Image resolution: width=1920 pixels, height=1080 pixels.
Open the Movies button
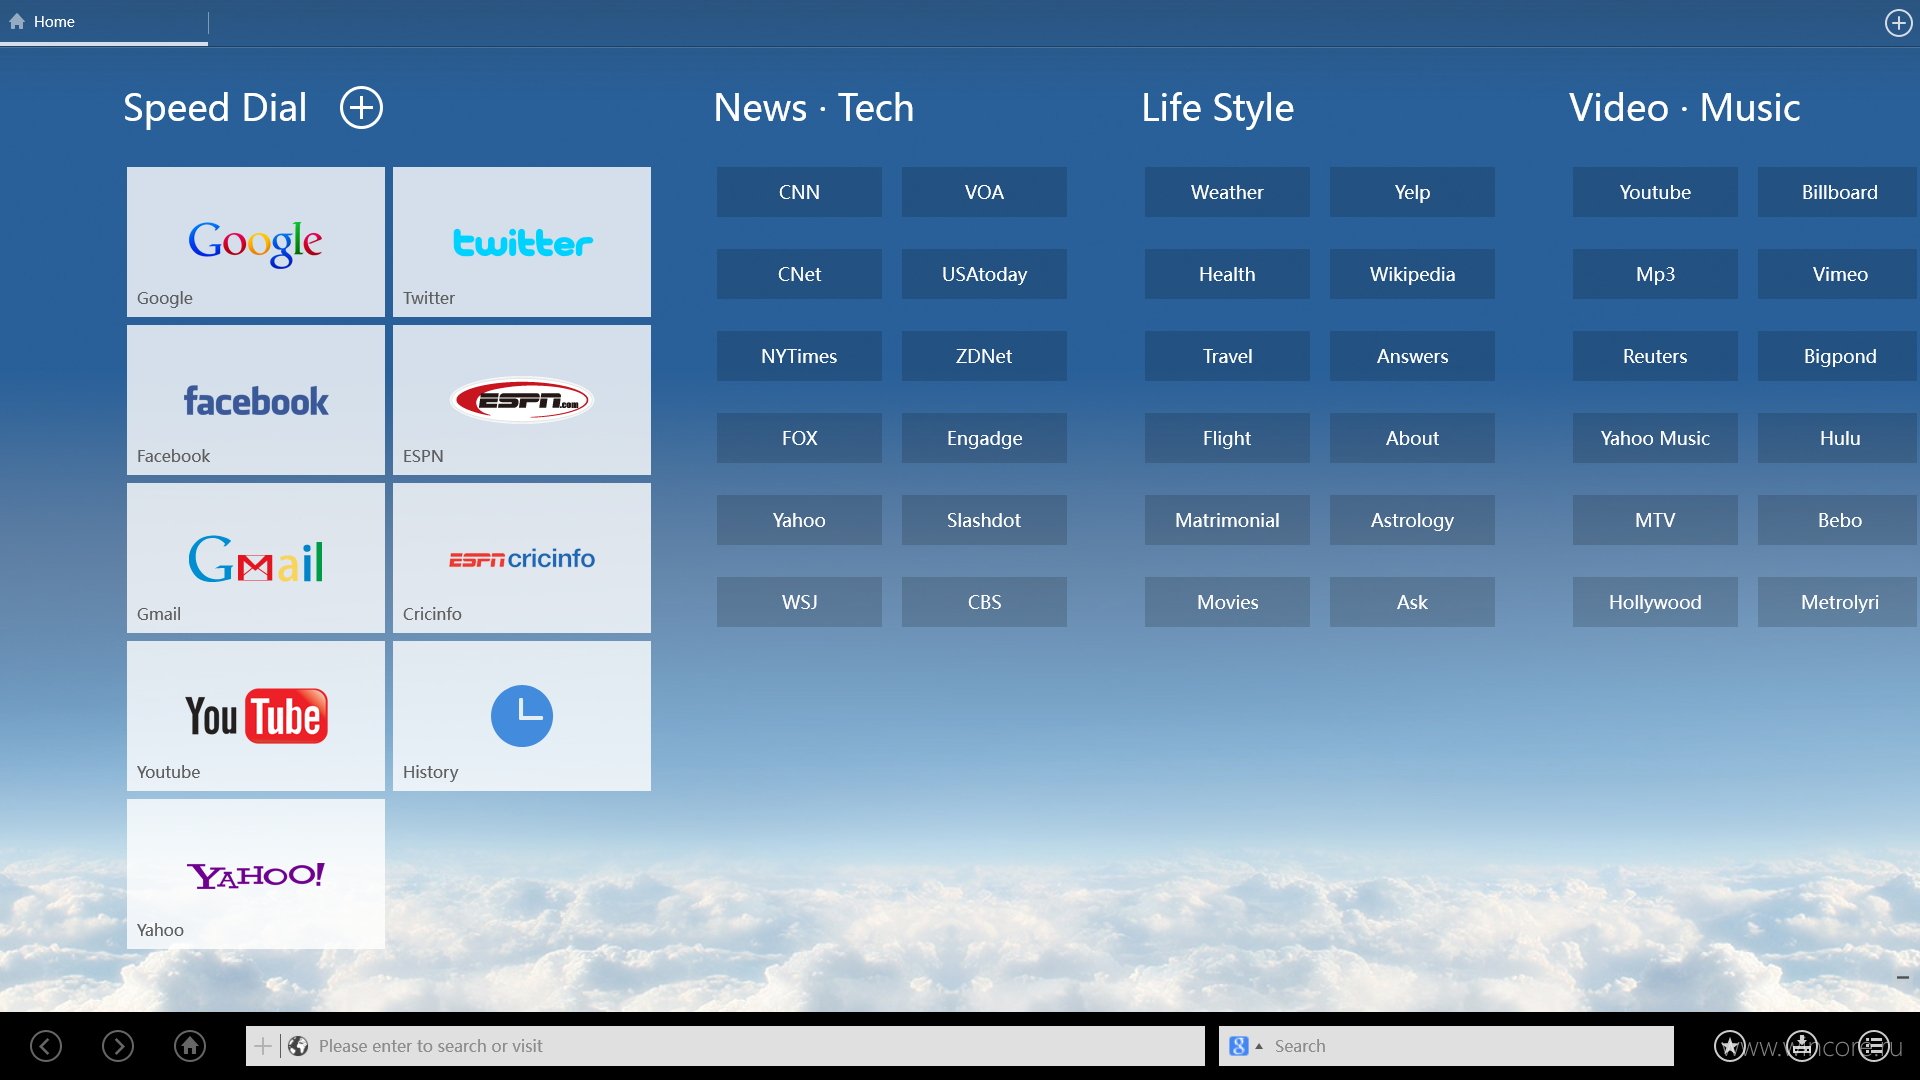click(1227, 602)
